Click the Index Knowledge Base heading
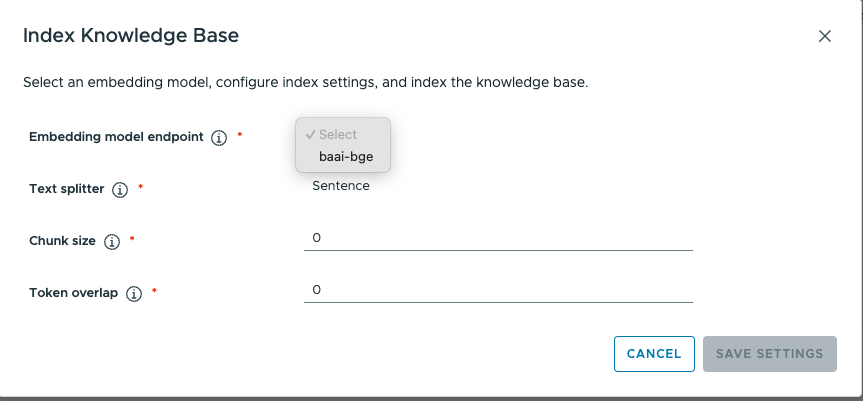Viewport: 863px width, 401px height. [130, 36]
